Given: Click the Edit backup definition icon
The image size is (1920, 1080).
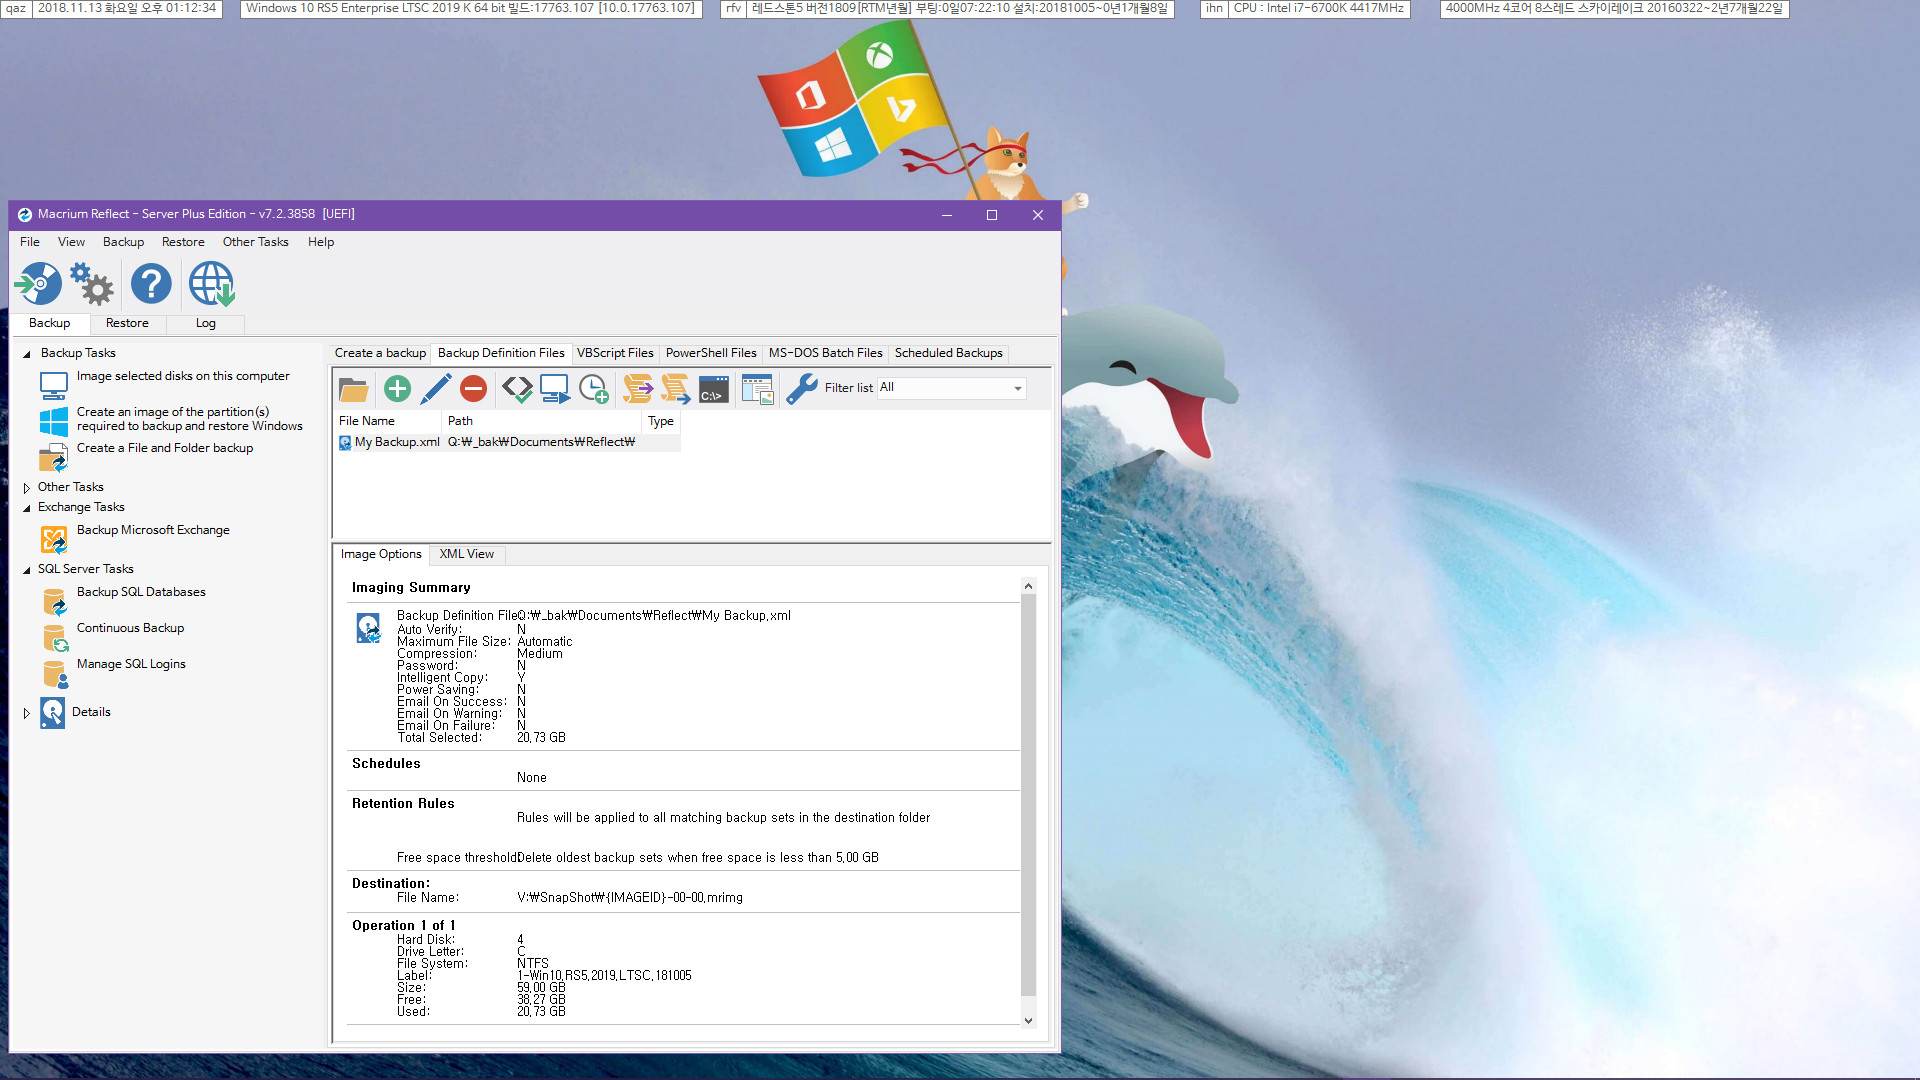Looking at the screenshot, I should (x=435, y=386).
